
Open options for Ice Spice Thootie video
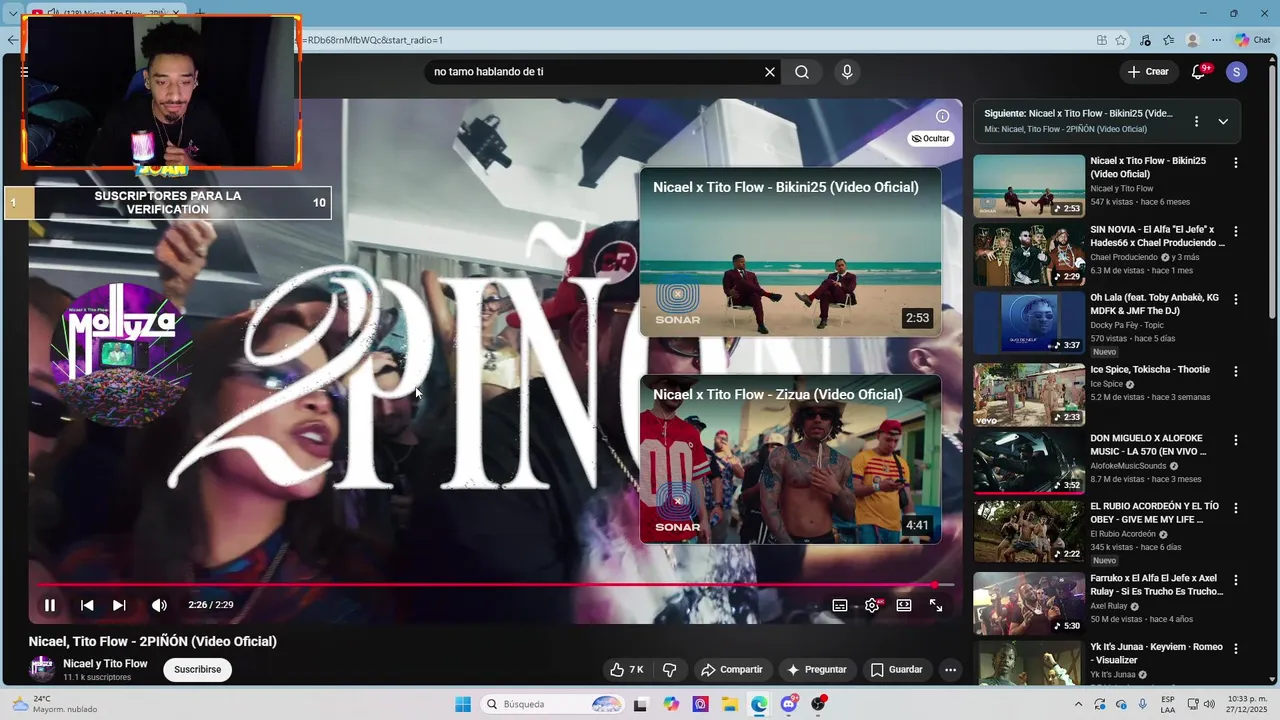[1235, 371]
